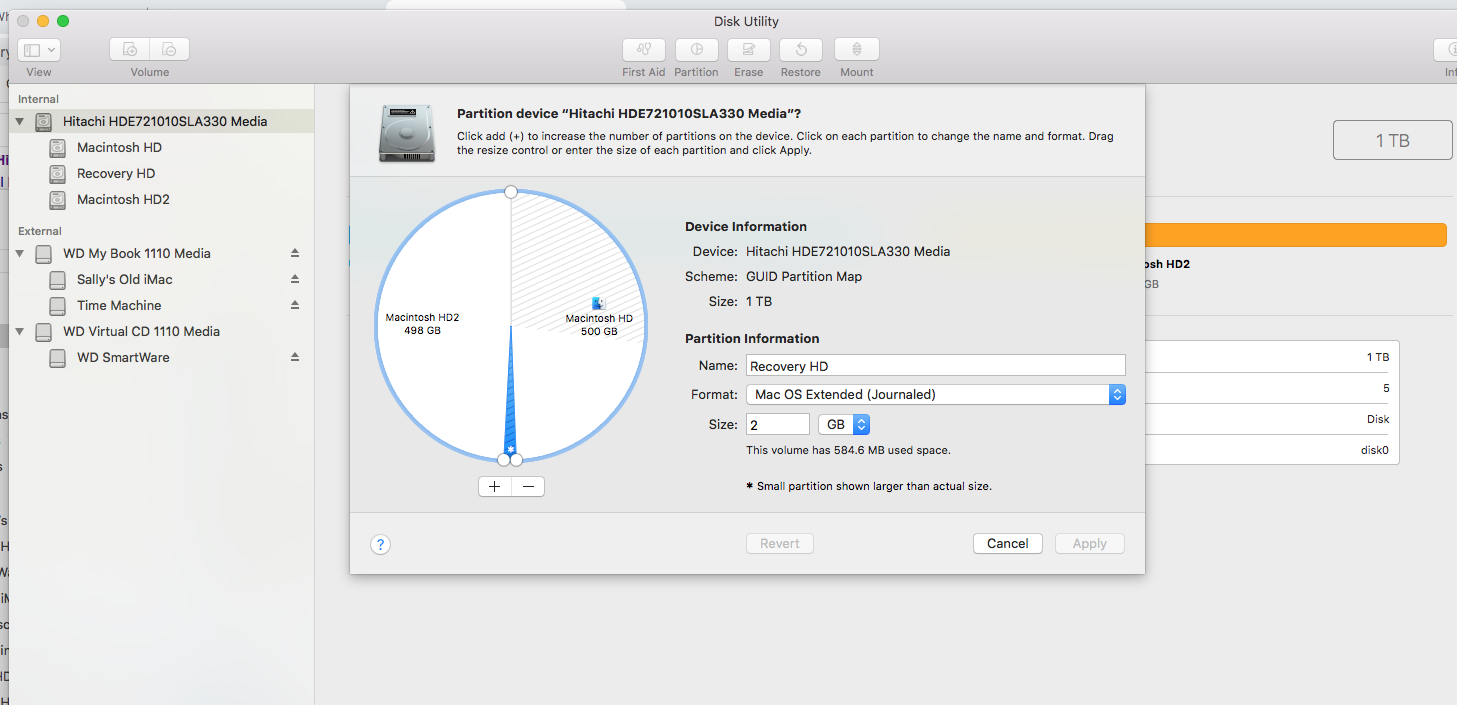Image resolution: width=1457 pixels, height=705 pixels.
Task: Click the partition Size field
Action: [x=778, y=424]
